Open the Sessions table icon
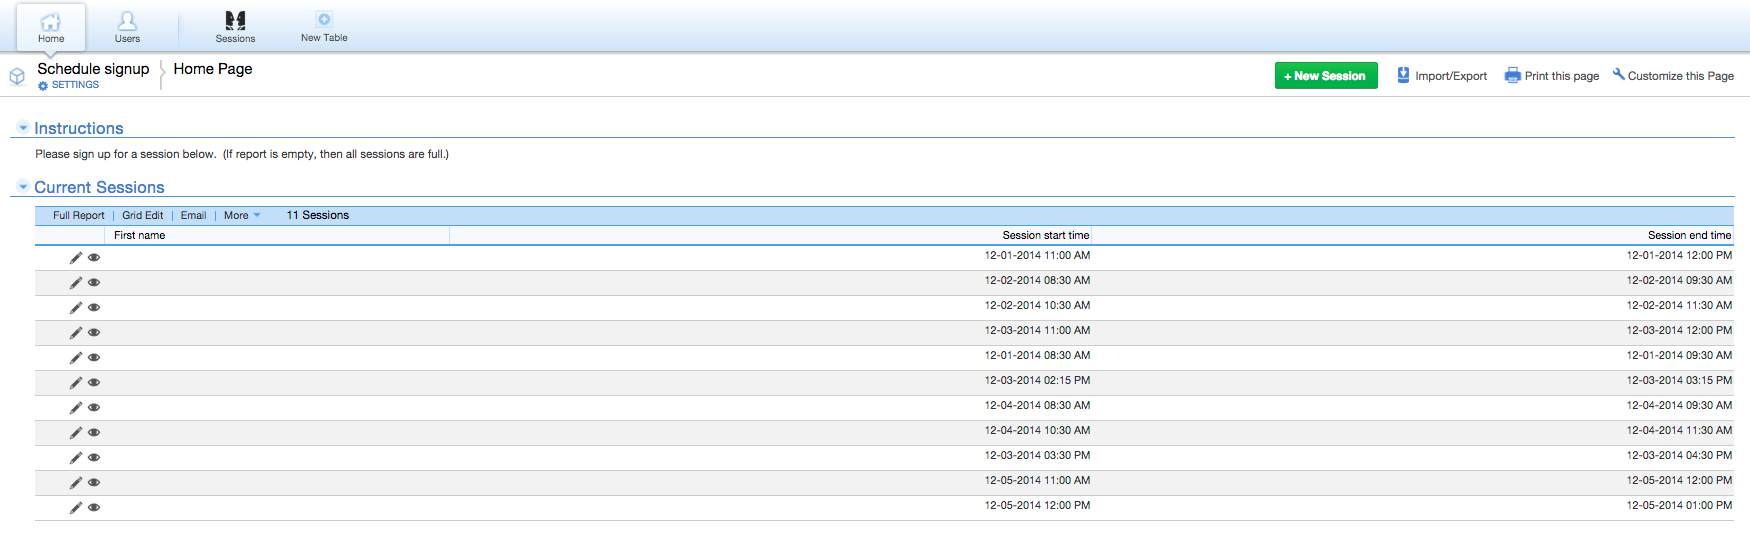Viewport: 1750px width, 544px height. click(x=235, y=20)
